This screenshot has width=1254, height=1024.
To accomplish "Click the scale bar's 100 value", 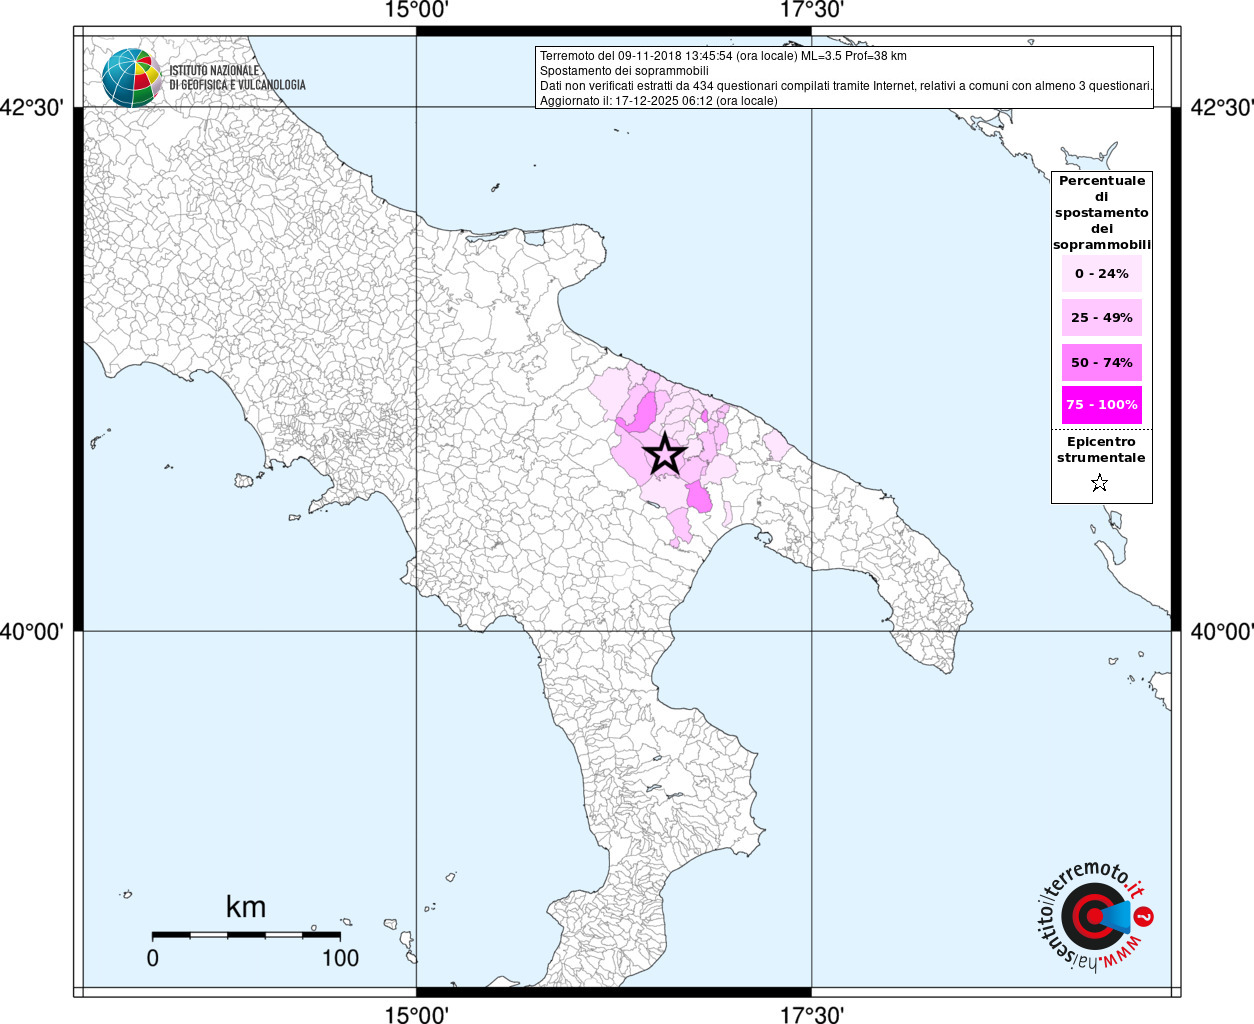I will (x=340, y=958).
